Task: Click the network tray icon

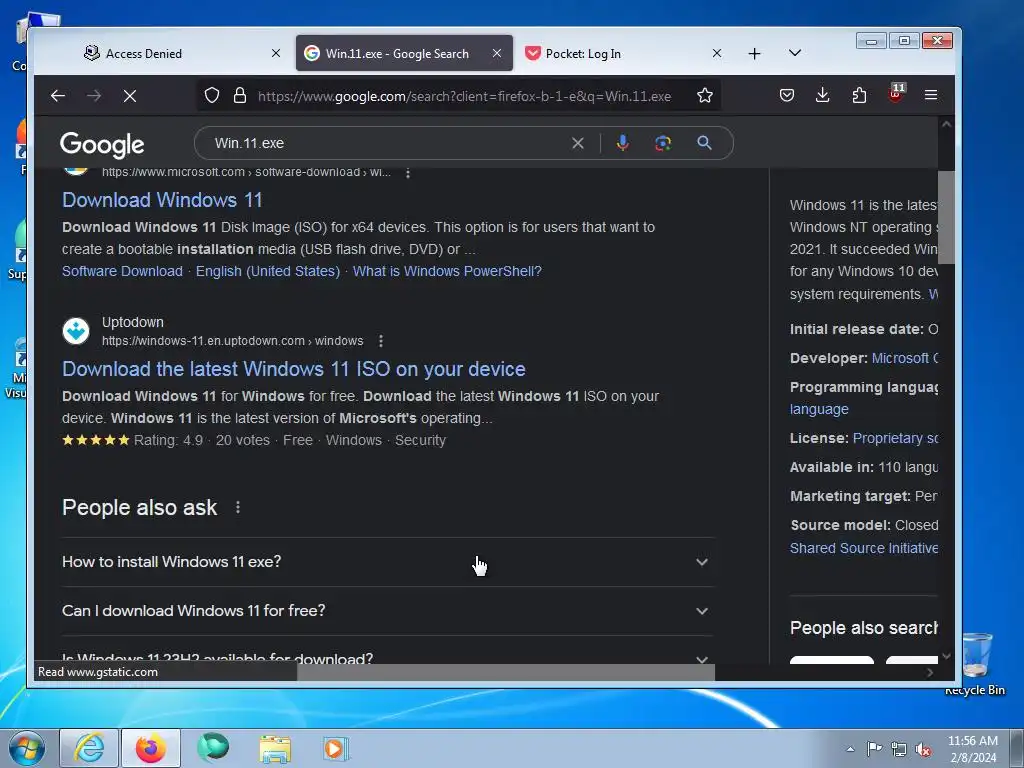Action: tap(899, 749)
